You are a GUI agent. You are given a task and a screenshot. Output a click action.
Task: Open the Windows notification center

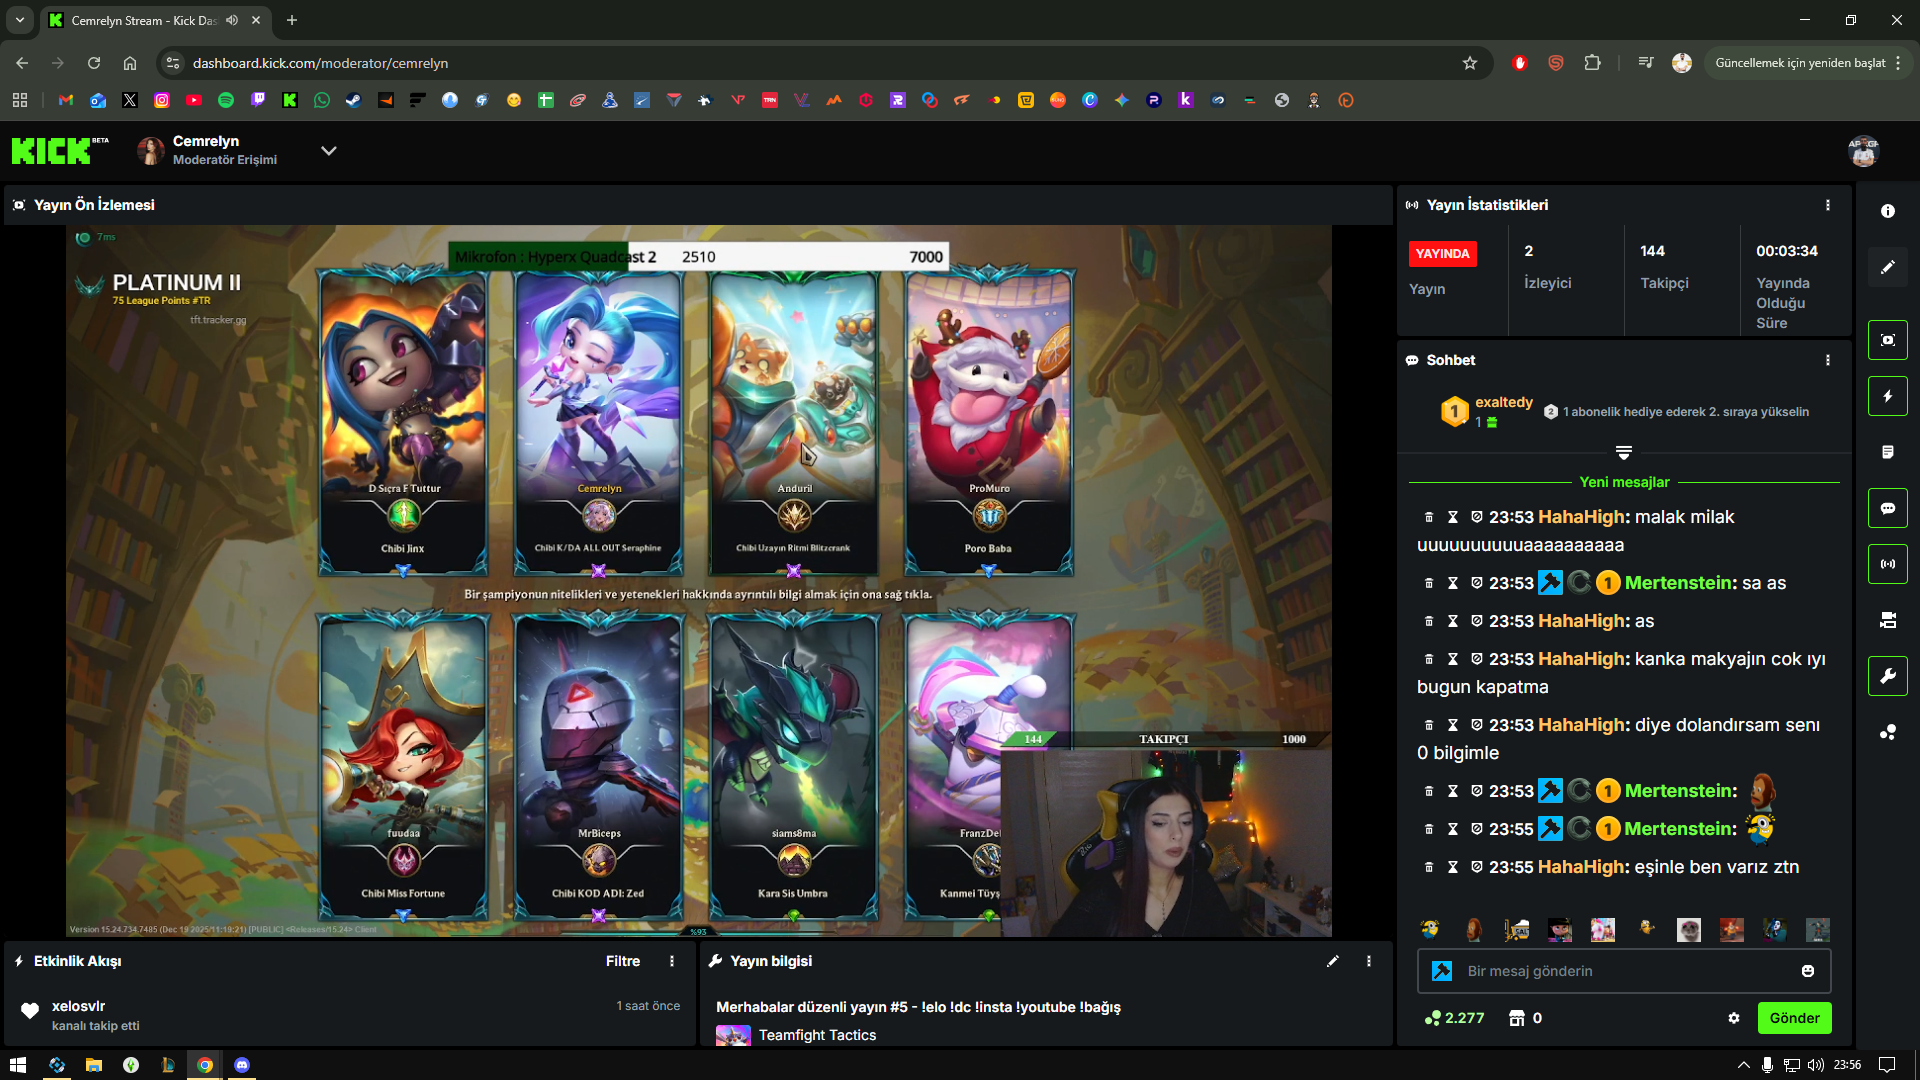1887,1065
